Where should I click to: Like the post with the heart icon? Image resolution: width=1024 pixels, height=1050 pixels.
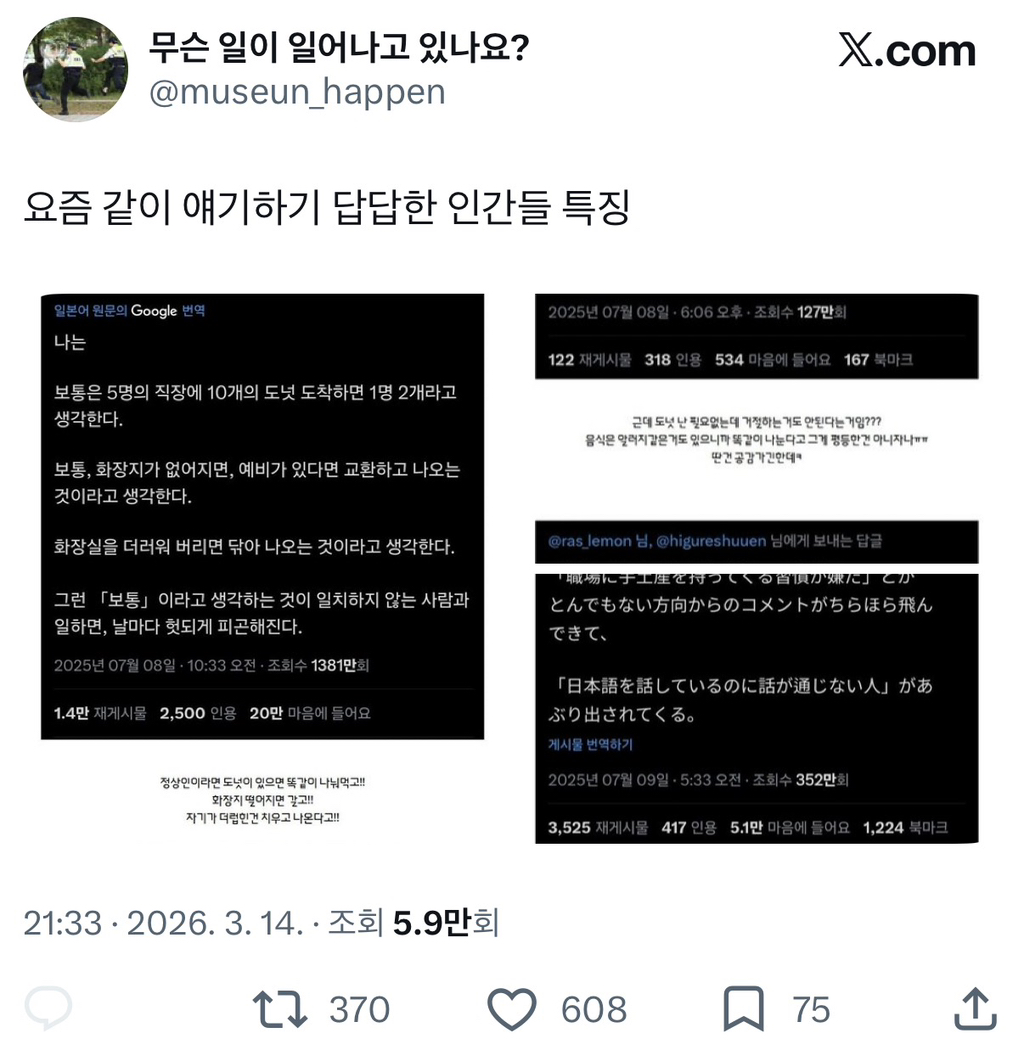point(512,1009)
